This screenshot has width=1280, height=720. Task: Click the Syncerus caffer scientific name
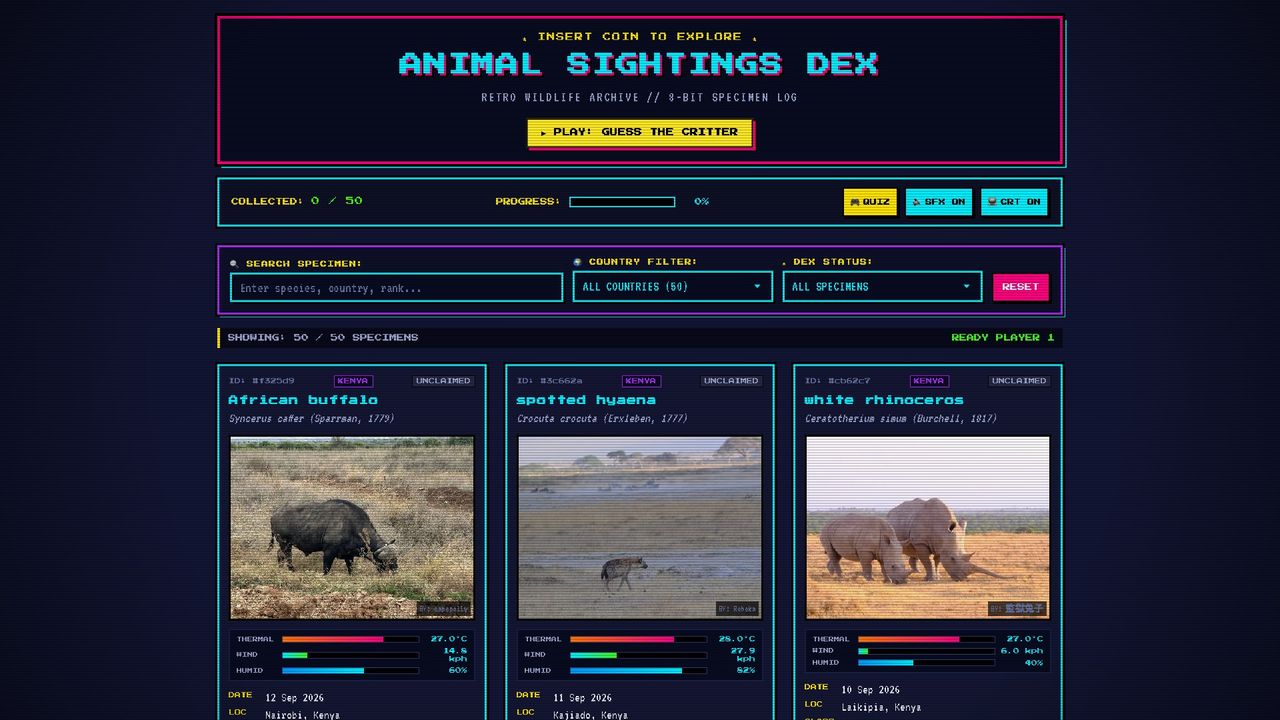click(x=311, y=419)
